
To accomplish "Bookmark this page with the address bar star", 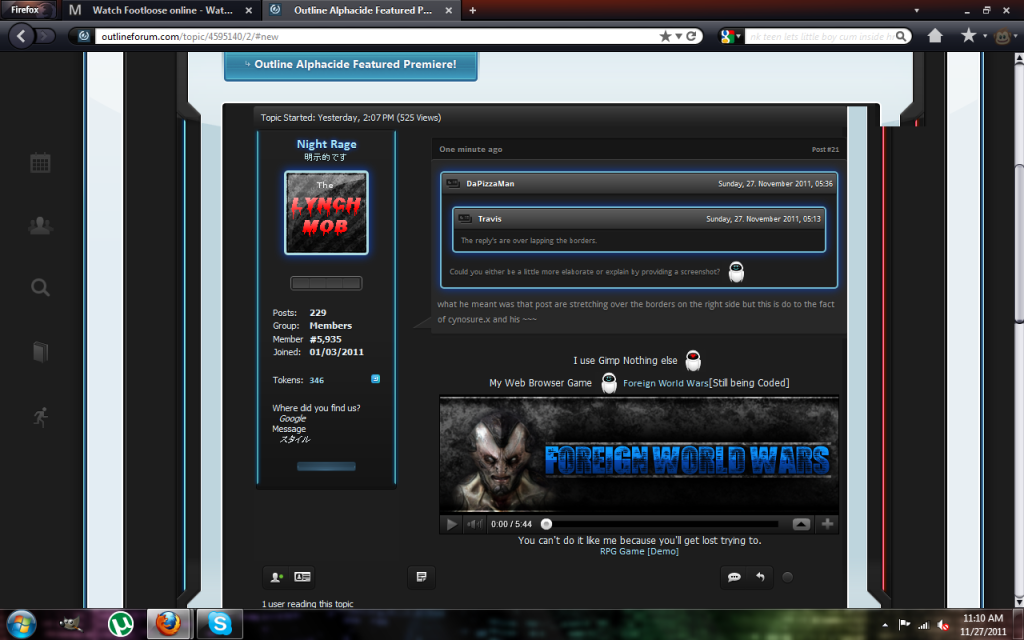I will click(x=666, y=36).
